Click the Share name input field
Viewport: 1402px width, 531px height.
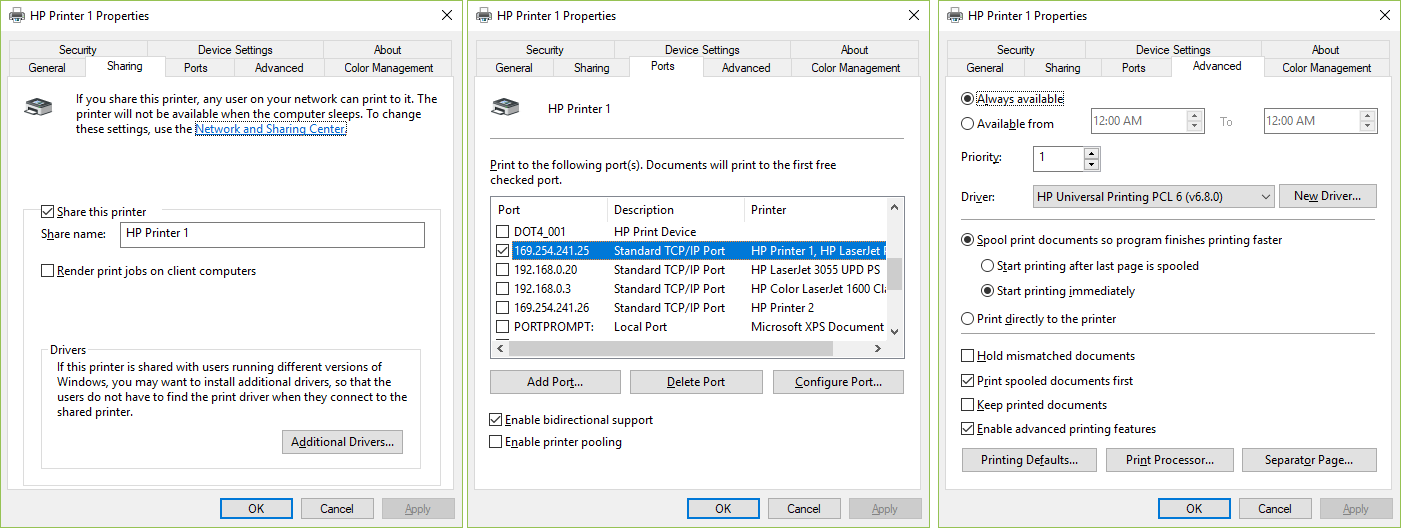point(272,234)
